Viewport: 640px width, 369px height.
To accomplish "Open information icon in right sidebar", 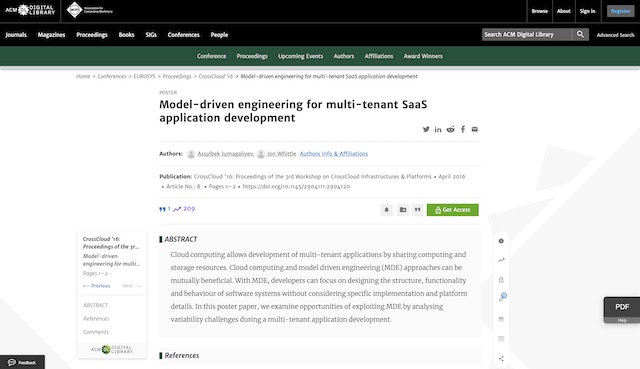I will [501, 241].
